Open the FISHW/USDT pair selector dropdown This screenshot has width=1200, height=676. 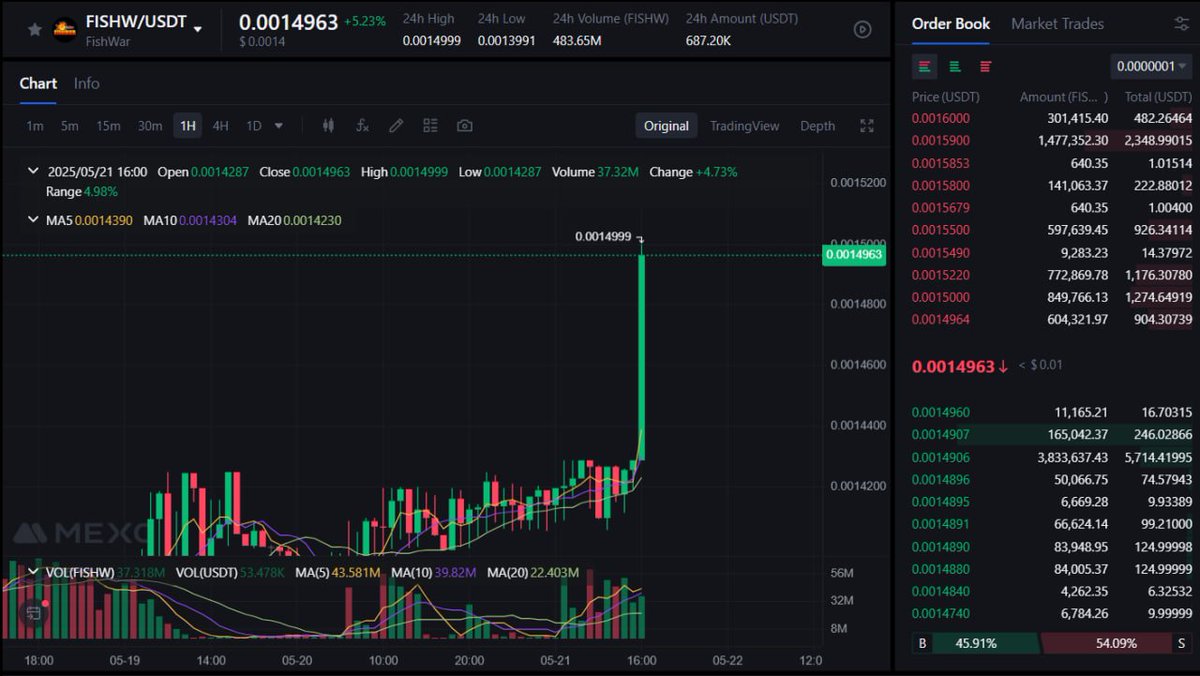(x=198, y=29)
